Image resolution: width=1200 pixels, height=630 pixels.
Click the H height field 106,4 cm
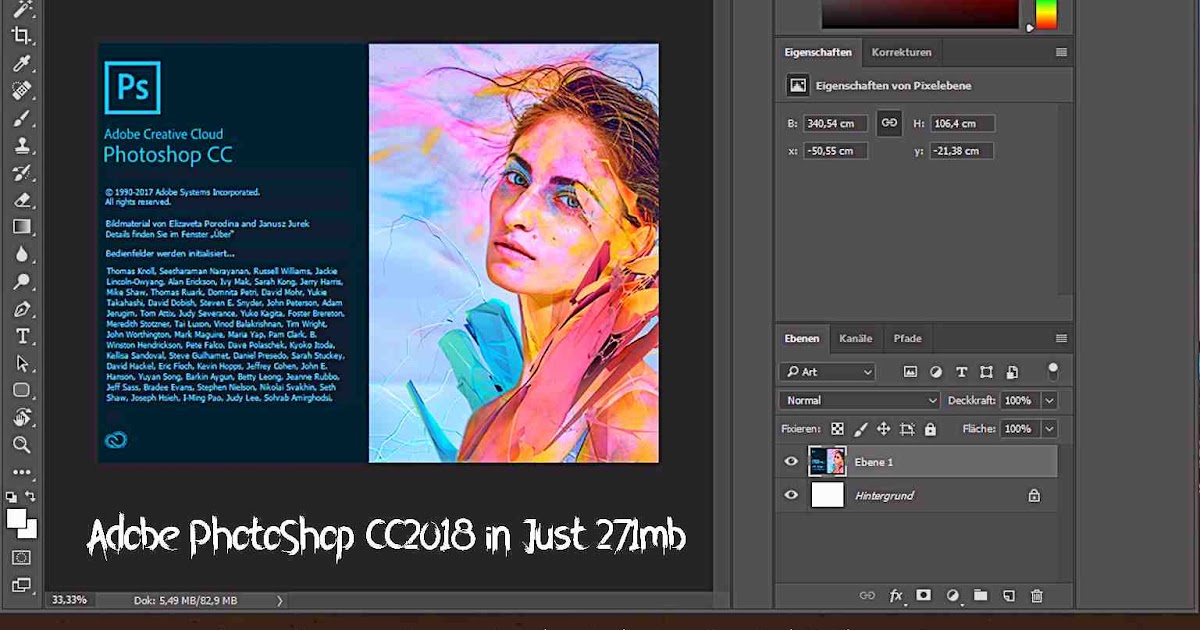click(x=961, y=124)
